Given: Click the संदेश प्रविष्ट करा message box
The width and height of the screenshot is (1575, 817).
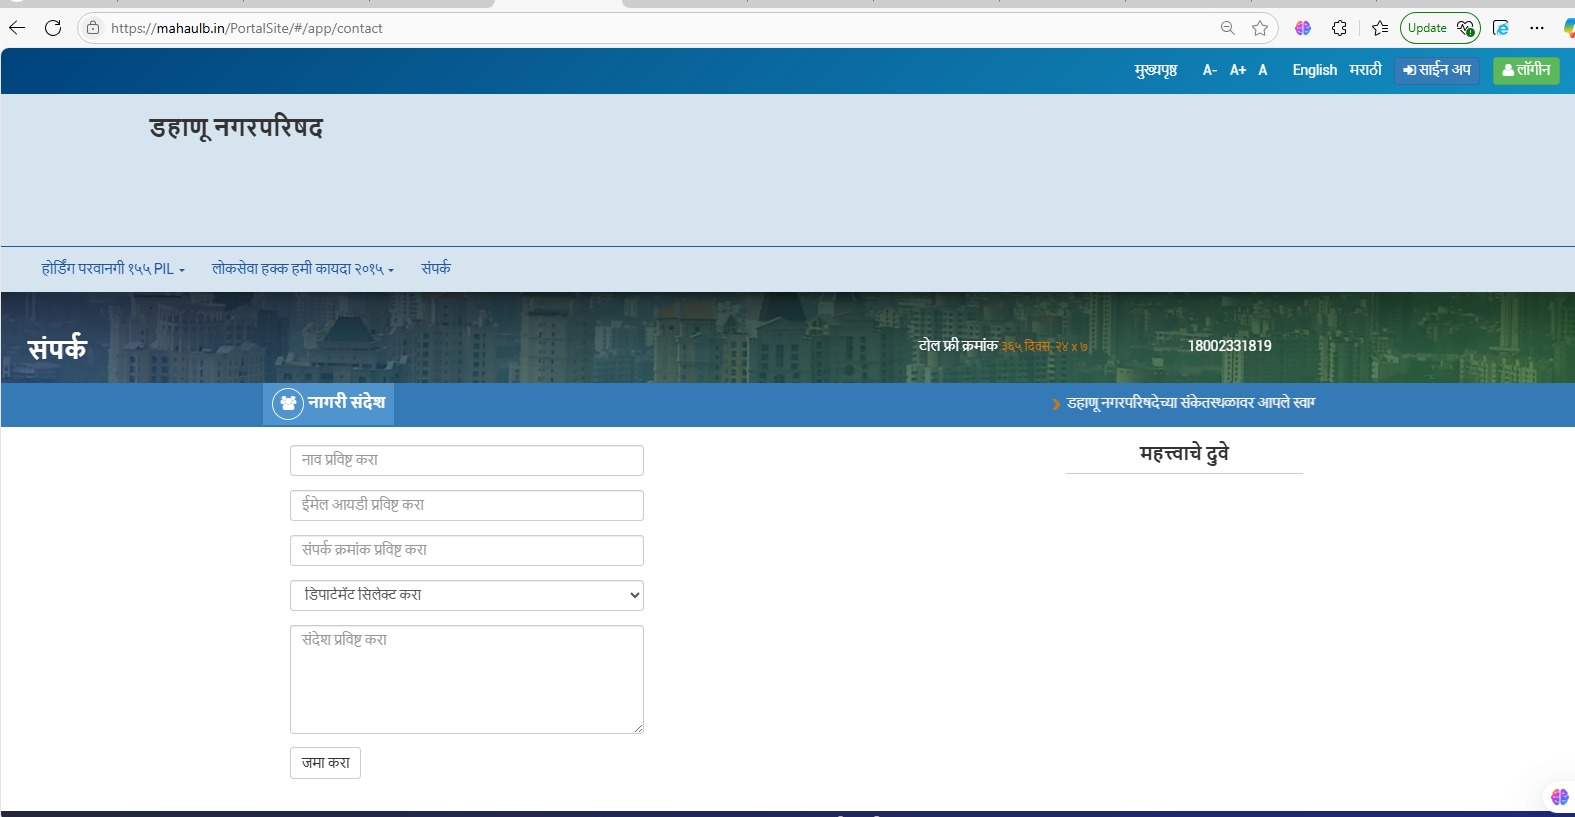Looking at the screenshot, I should (467, 679).
